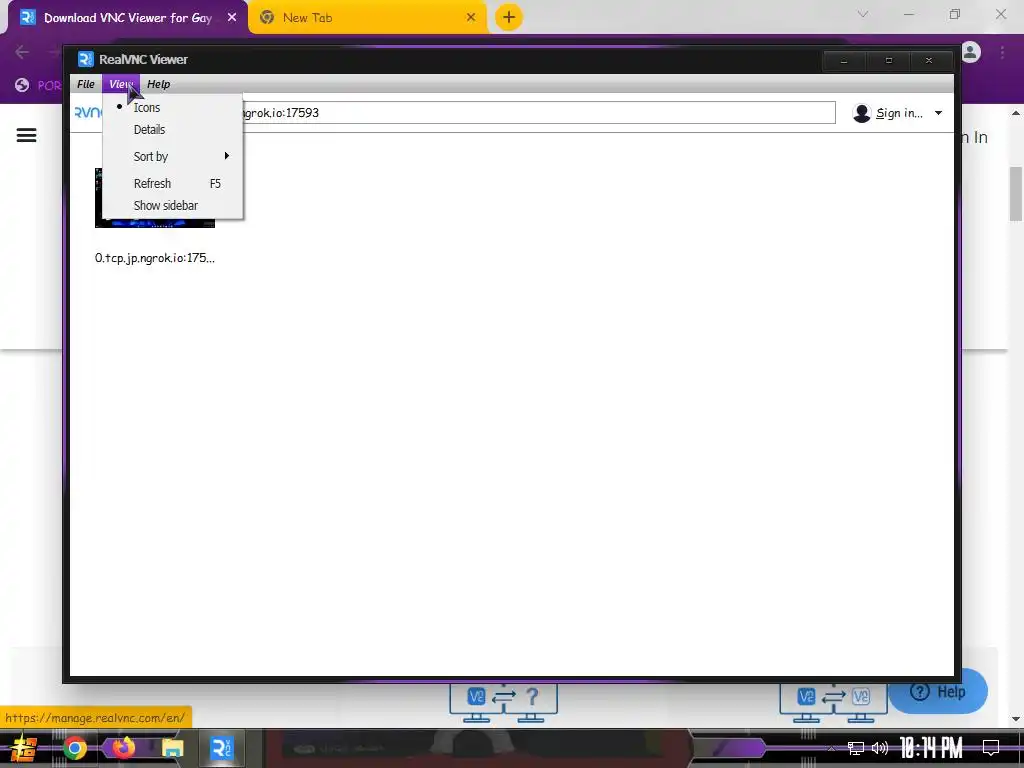The image size is (1024, 768).
Task: Click the taskbar clock showing 10:14 PM
Action: point(931,748)
